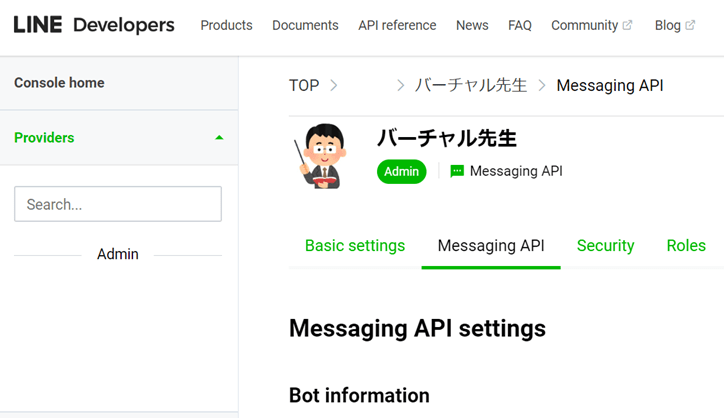Switch to the Security tab
This screenshot has width=724, height=418.
605,246
